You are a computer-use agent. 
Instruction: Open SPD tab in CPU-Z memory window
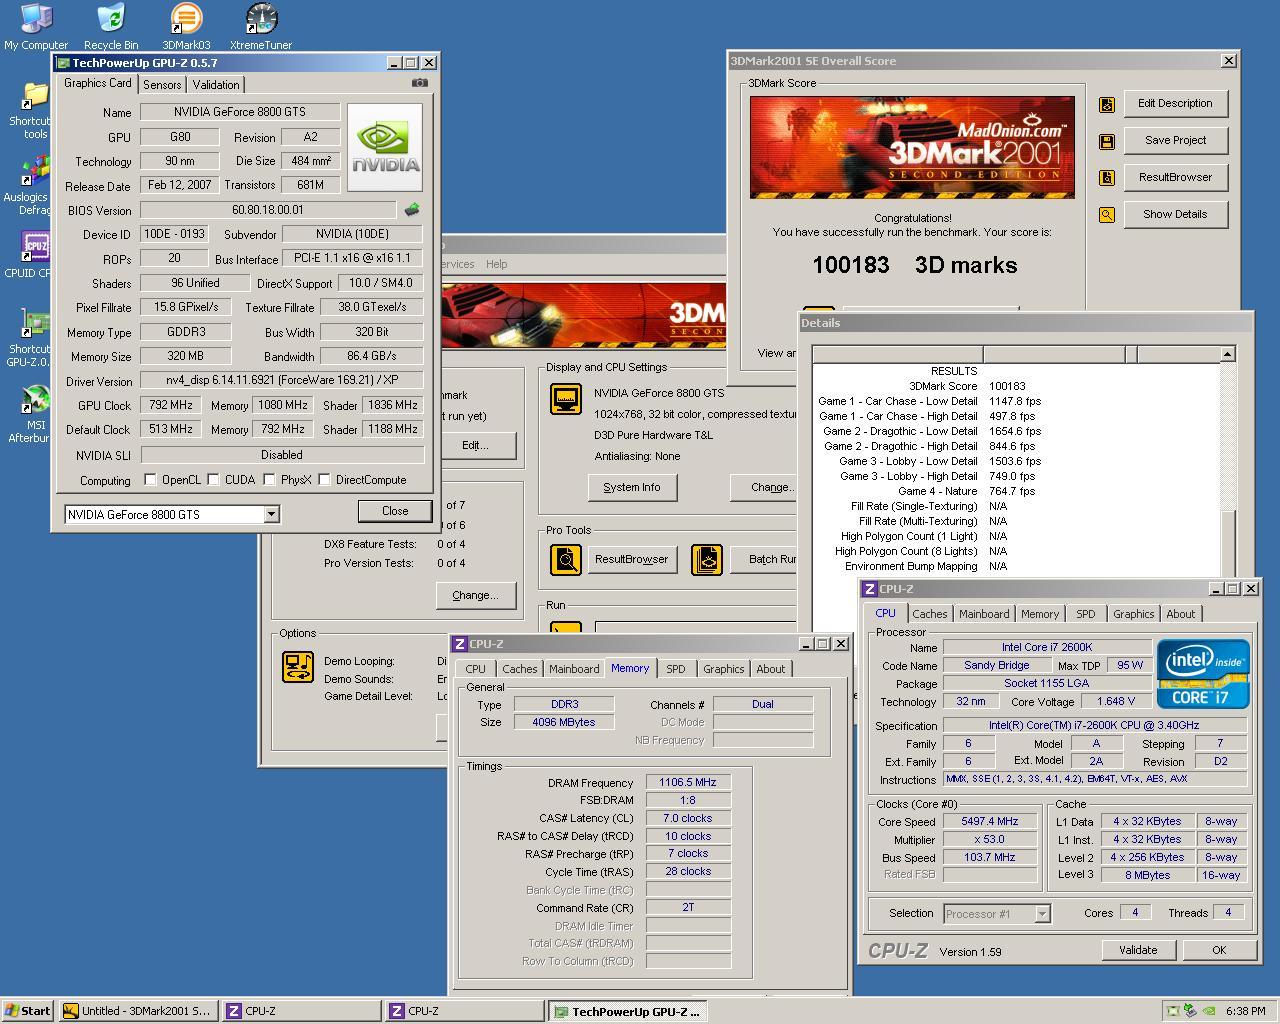click(x=676, y=669)
